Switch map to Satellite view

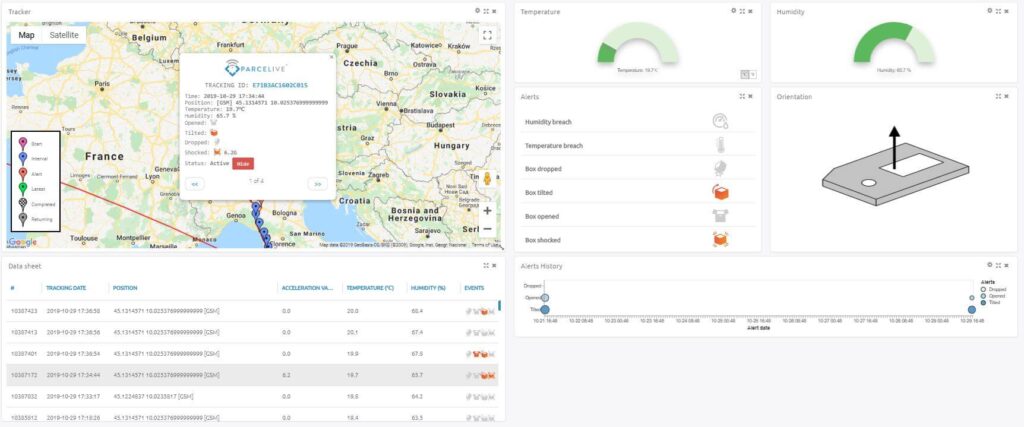pyautogui.click(x=64, y=35)
